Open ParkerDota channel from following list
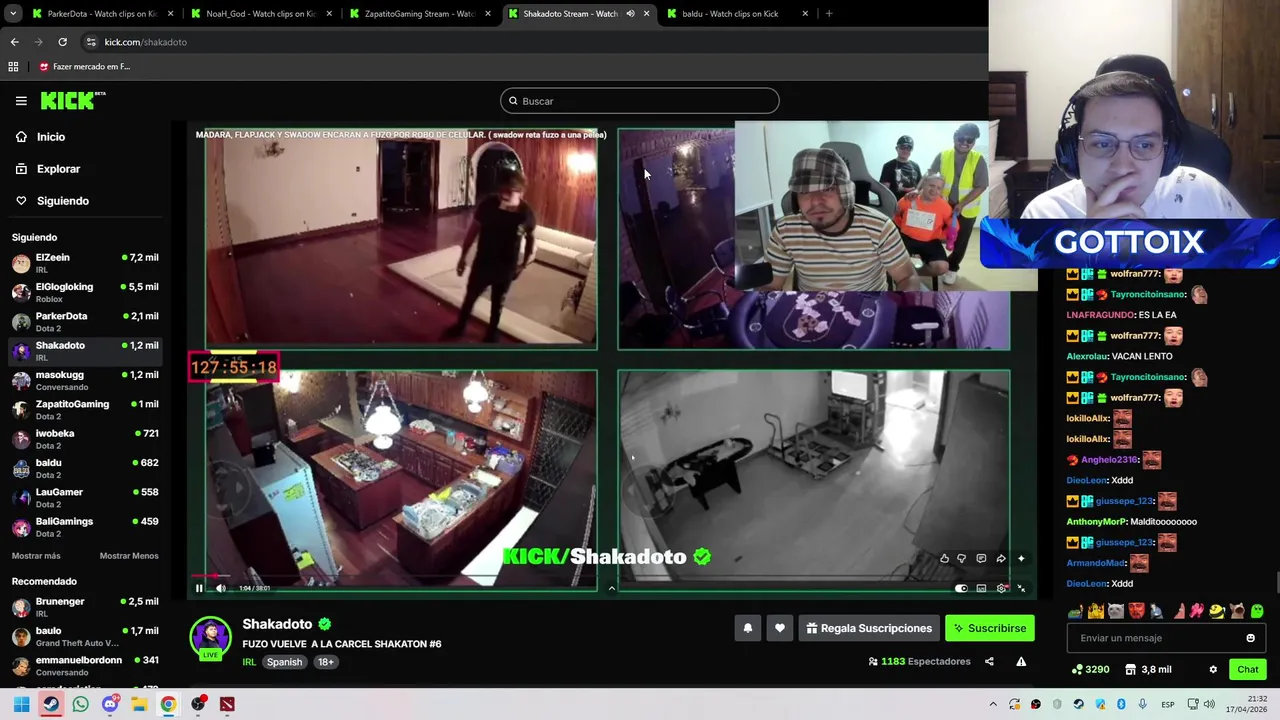The width and height of the screenshot is (1280, 720). (x=86, y=321)
